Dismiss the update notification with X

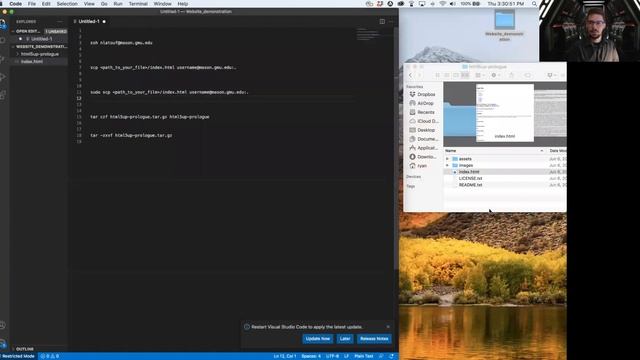point(388,327)
